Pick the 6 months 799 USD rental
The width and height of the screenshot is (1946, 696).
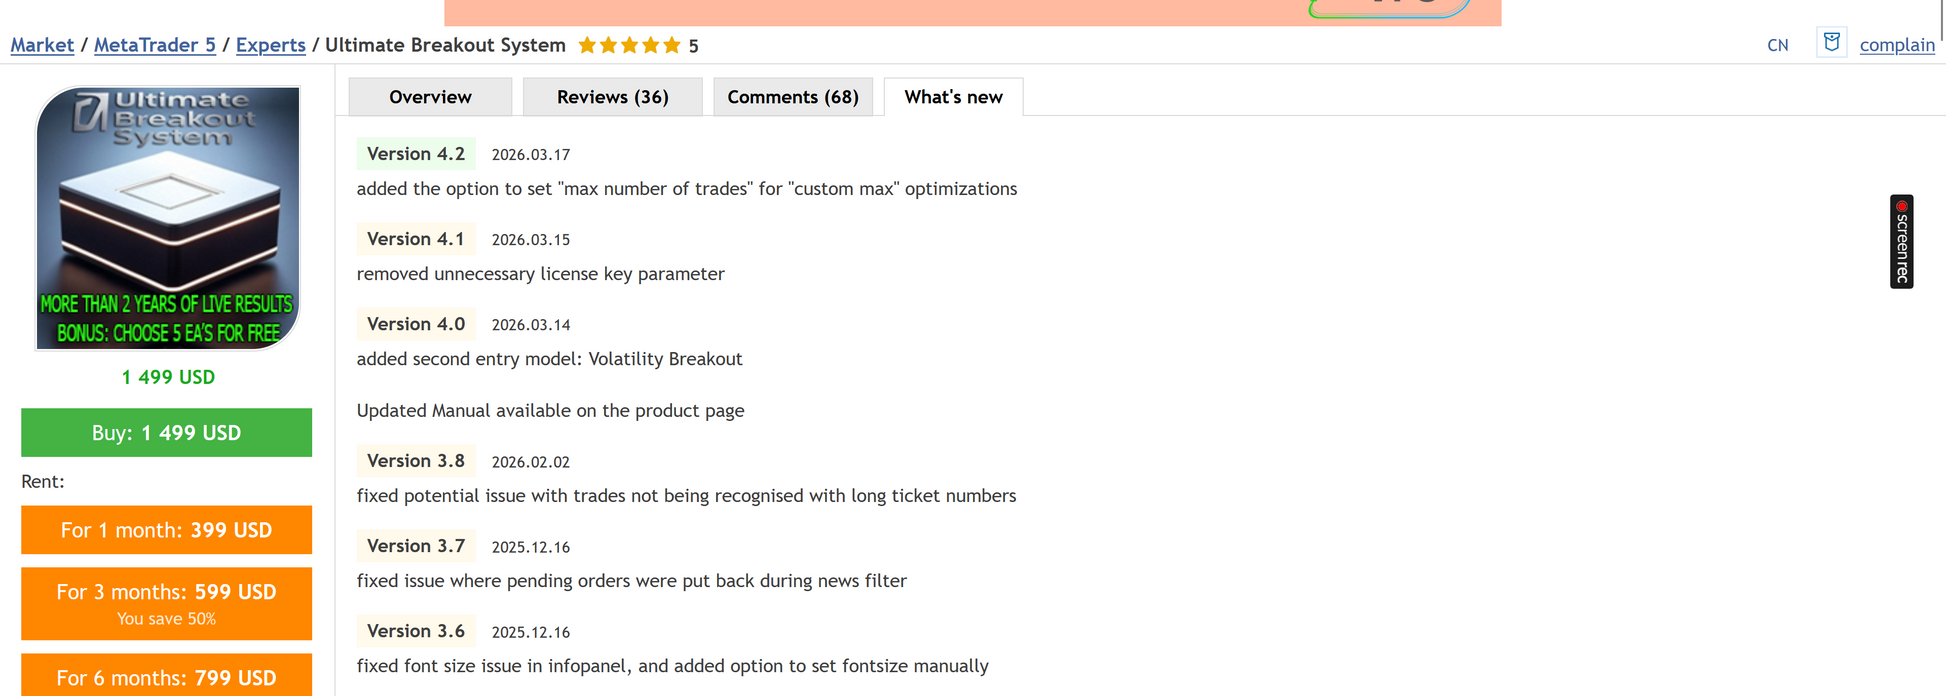click(166, 677)
